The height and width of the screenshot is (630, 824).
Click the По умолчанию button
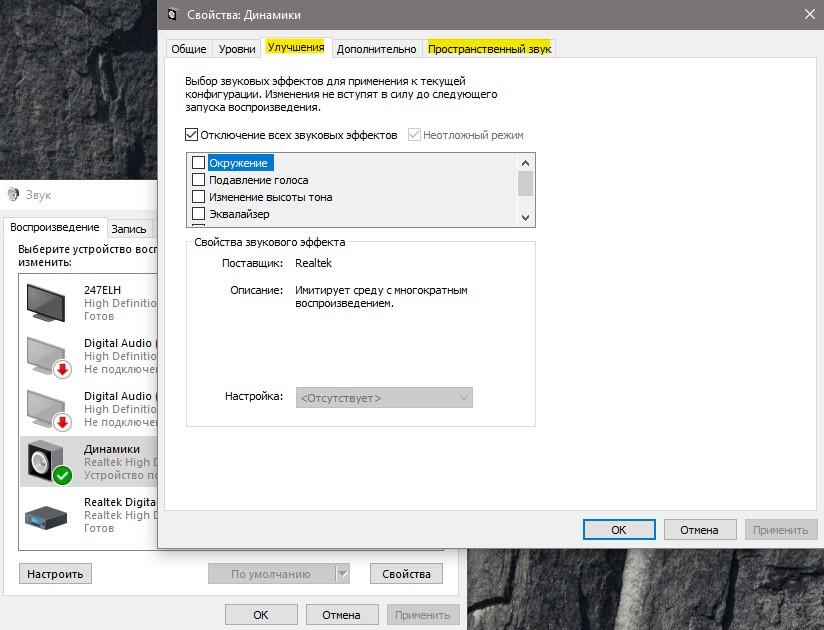pos(271,574)
